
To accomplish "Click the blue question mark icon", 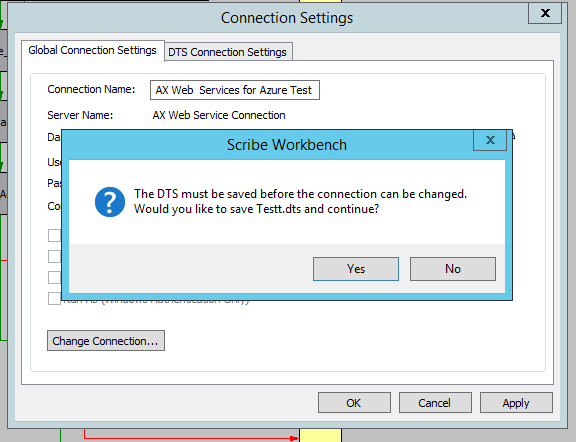I will [110, 202].
